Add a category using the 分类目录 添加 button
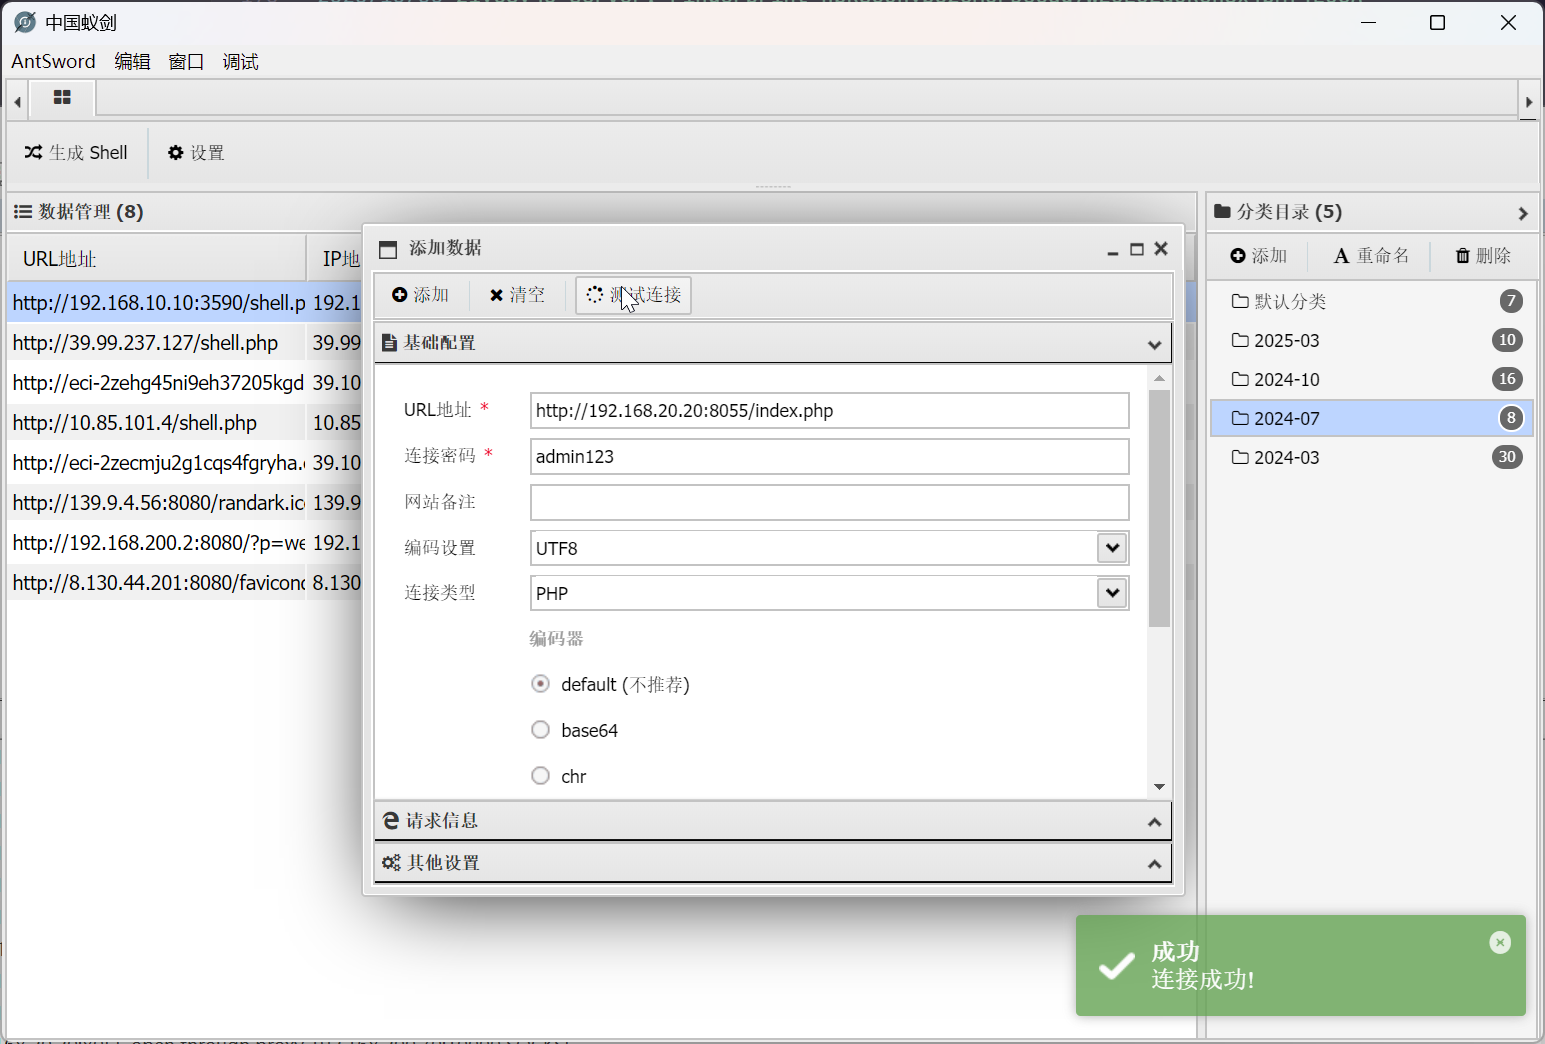Image resolution: width=1545 pixels, height=1044 pixels. click(1258, 256)
